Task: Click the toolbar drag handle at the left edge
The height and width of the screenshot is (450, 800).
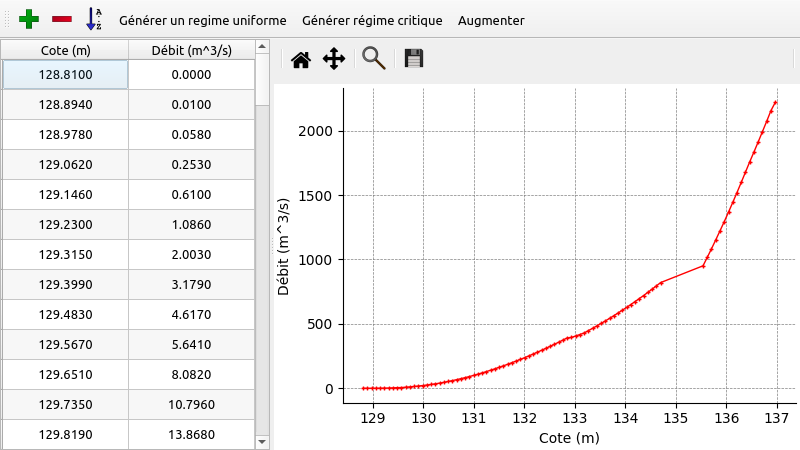Action: pos(8,19)
